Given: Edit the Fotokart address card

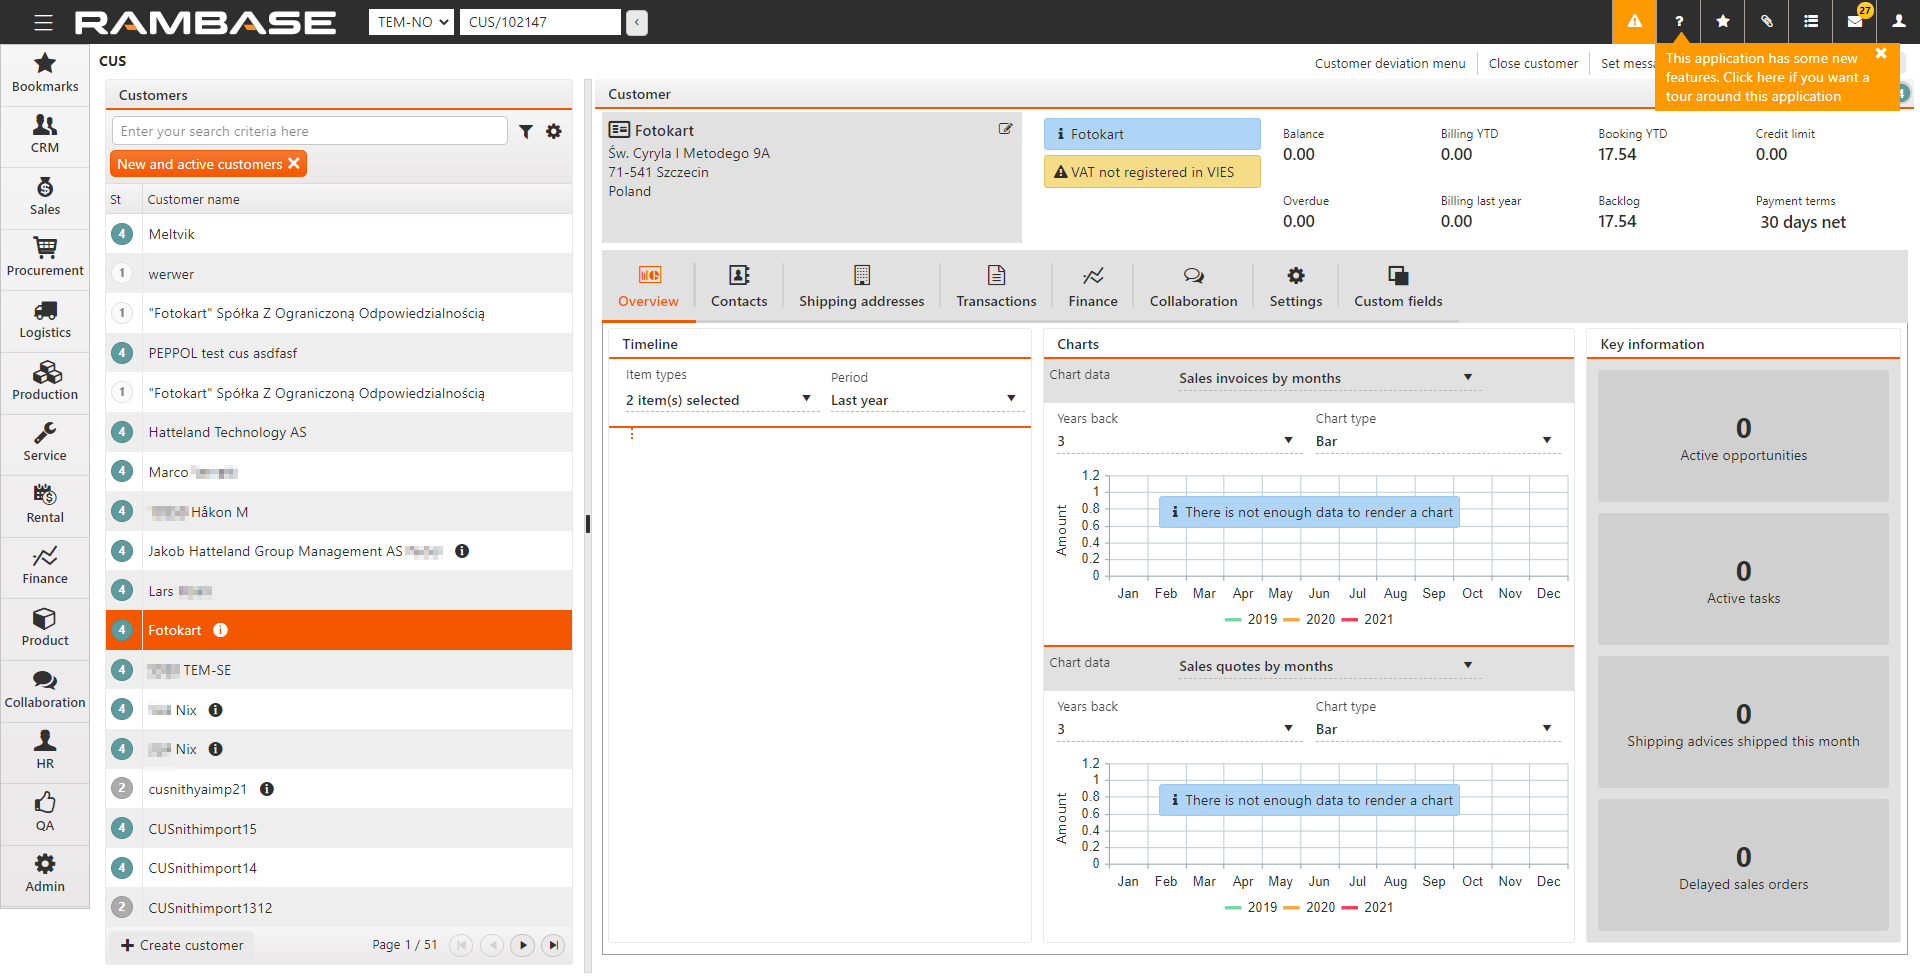Looking at the screenshot, I should click(x=1005, y=129).
